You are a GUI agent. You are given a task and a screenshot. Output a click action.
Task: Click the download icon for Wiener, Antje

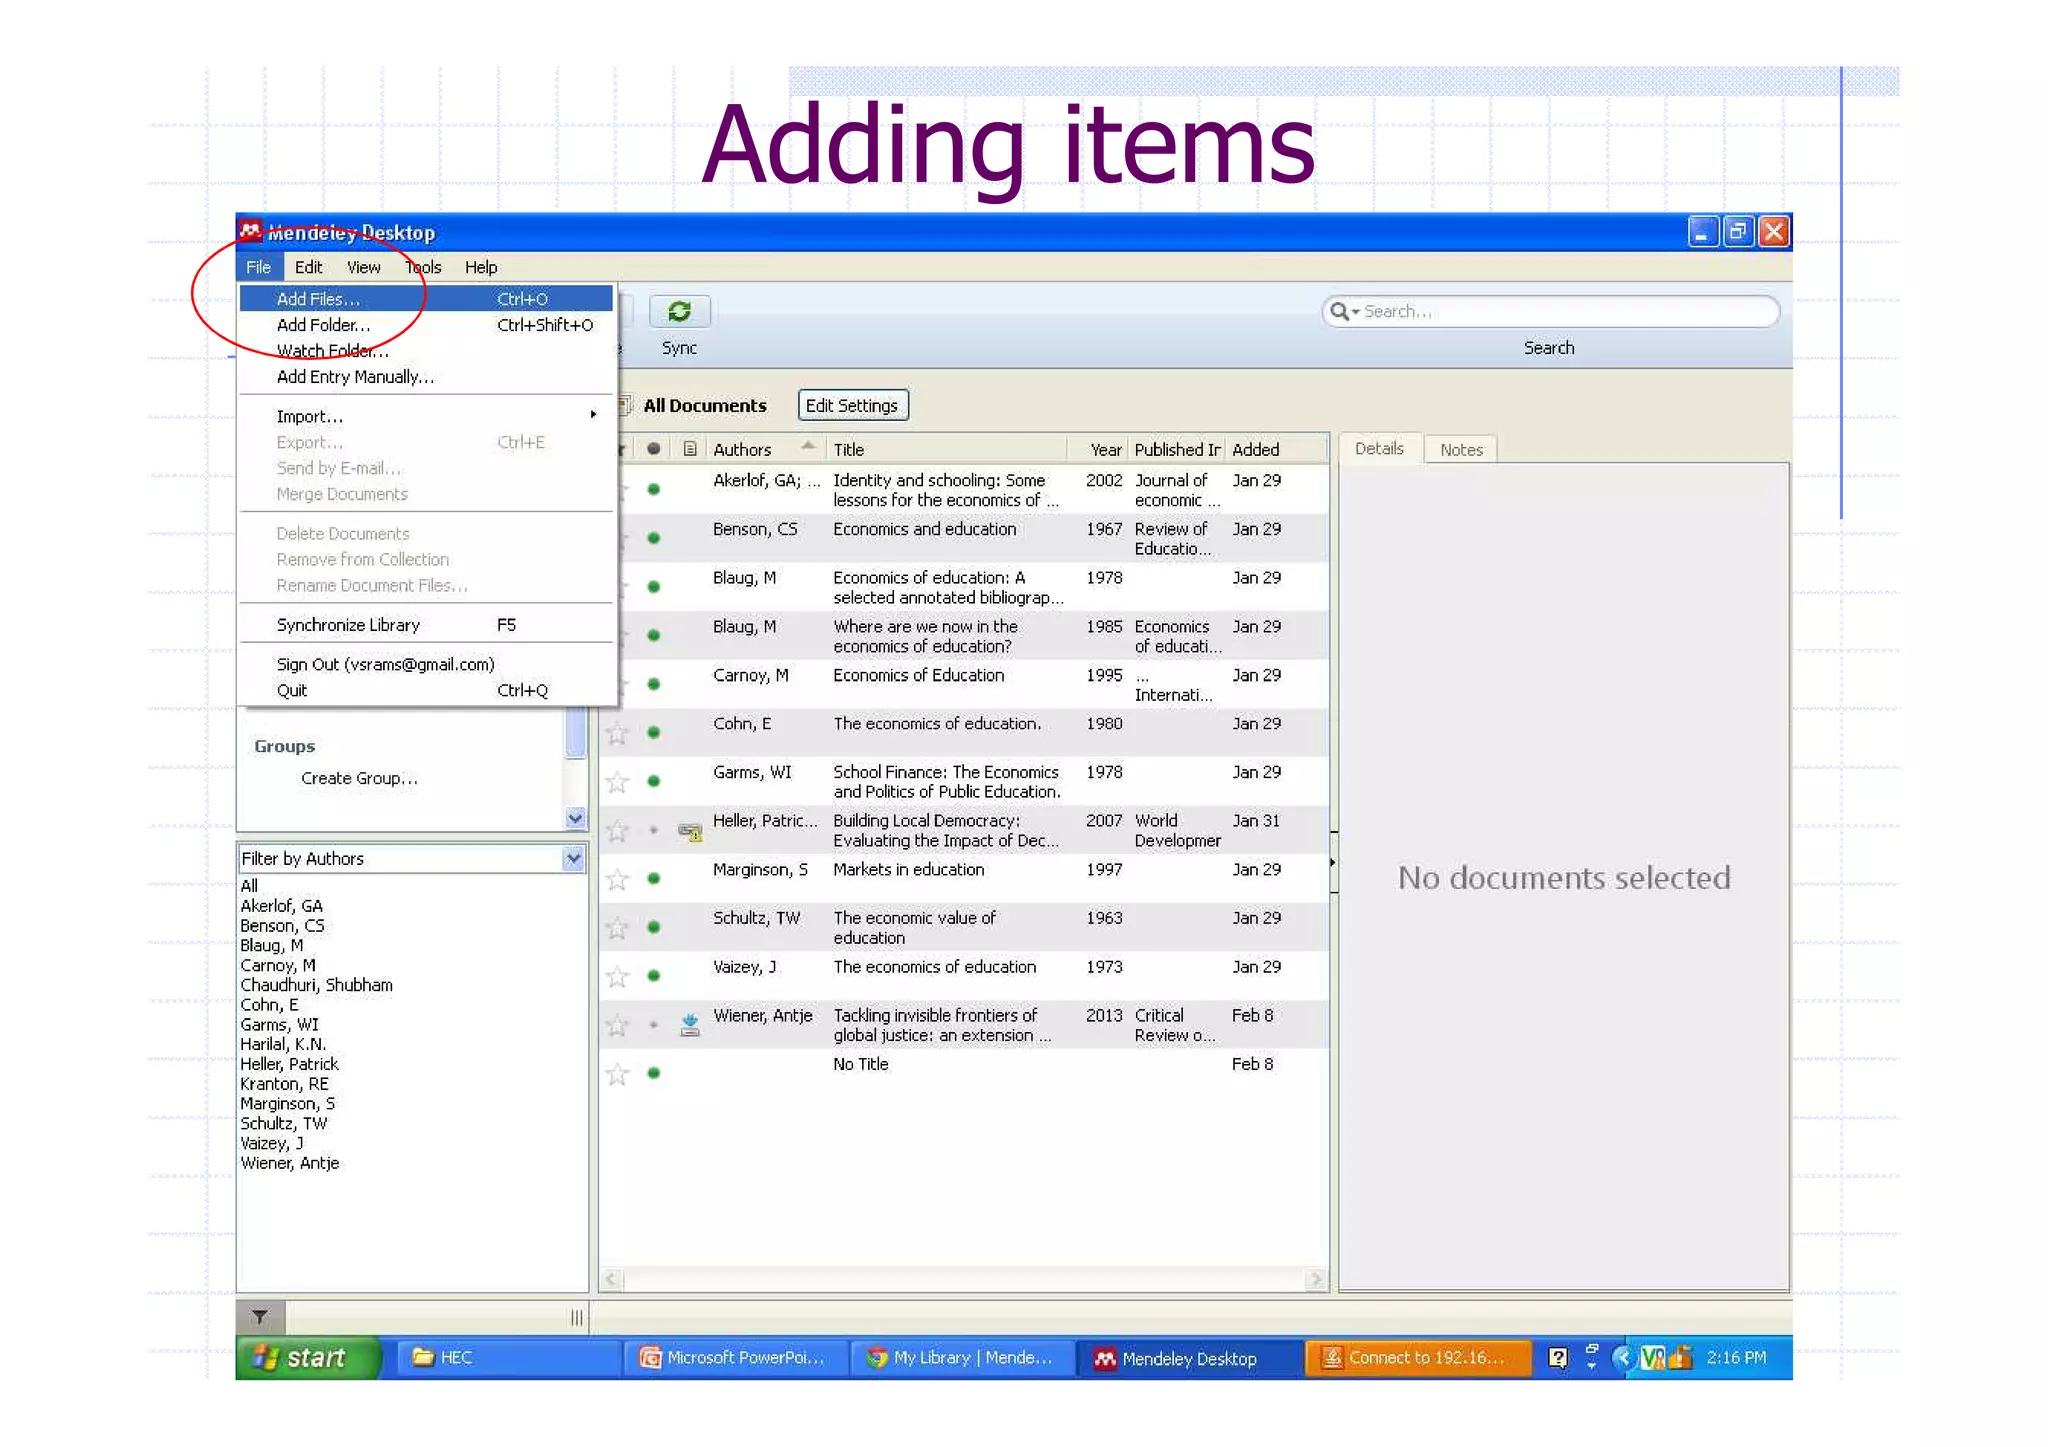(x=690, y=1025)
